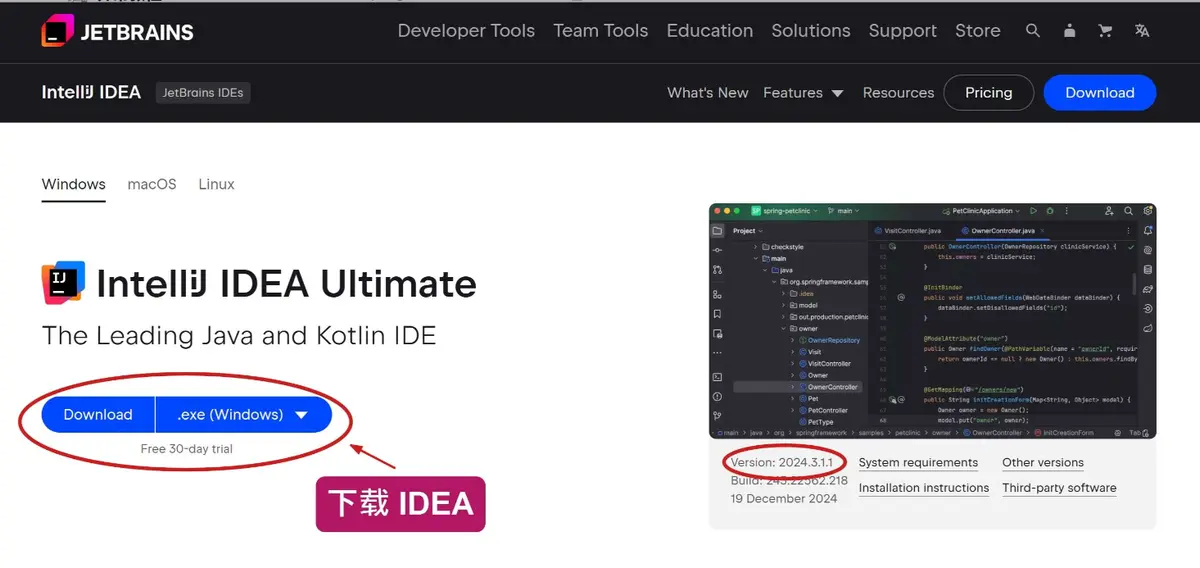The width and height of the screenshot is (1200, 568).
Task: Open spring-petclinic project dropdown in IDE
Action: pos(784,211)
